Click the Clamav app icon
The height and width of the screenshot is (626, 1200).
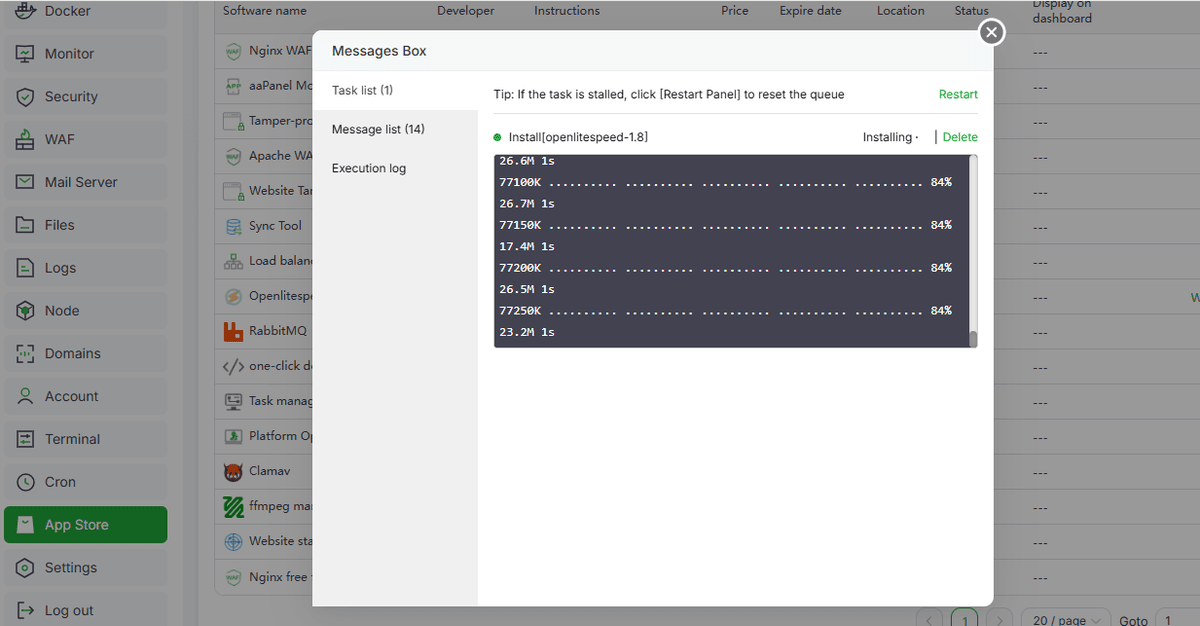233,471
